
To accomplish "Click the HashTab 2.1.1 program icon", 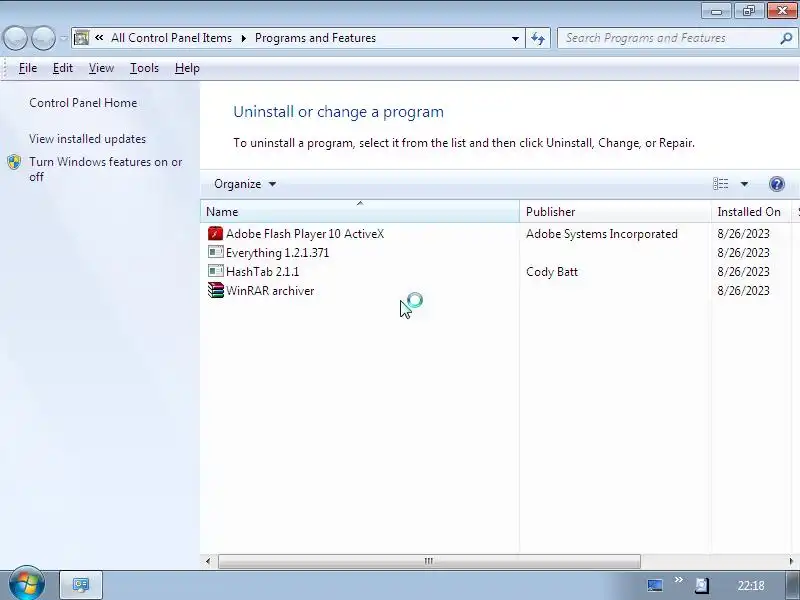I will [x=215, y=271].
